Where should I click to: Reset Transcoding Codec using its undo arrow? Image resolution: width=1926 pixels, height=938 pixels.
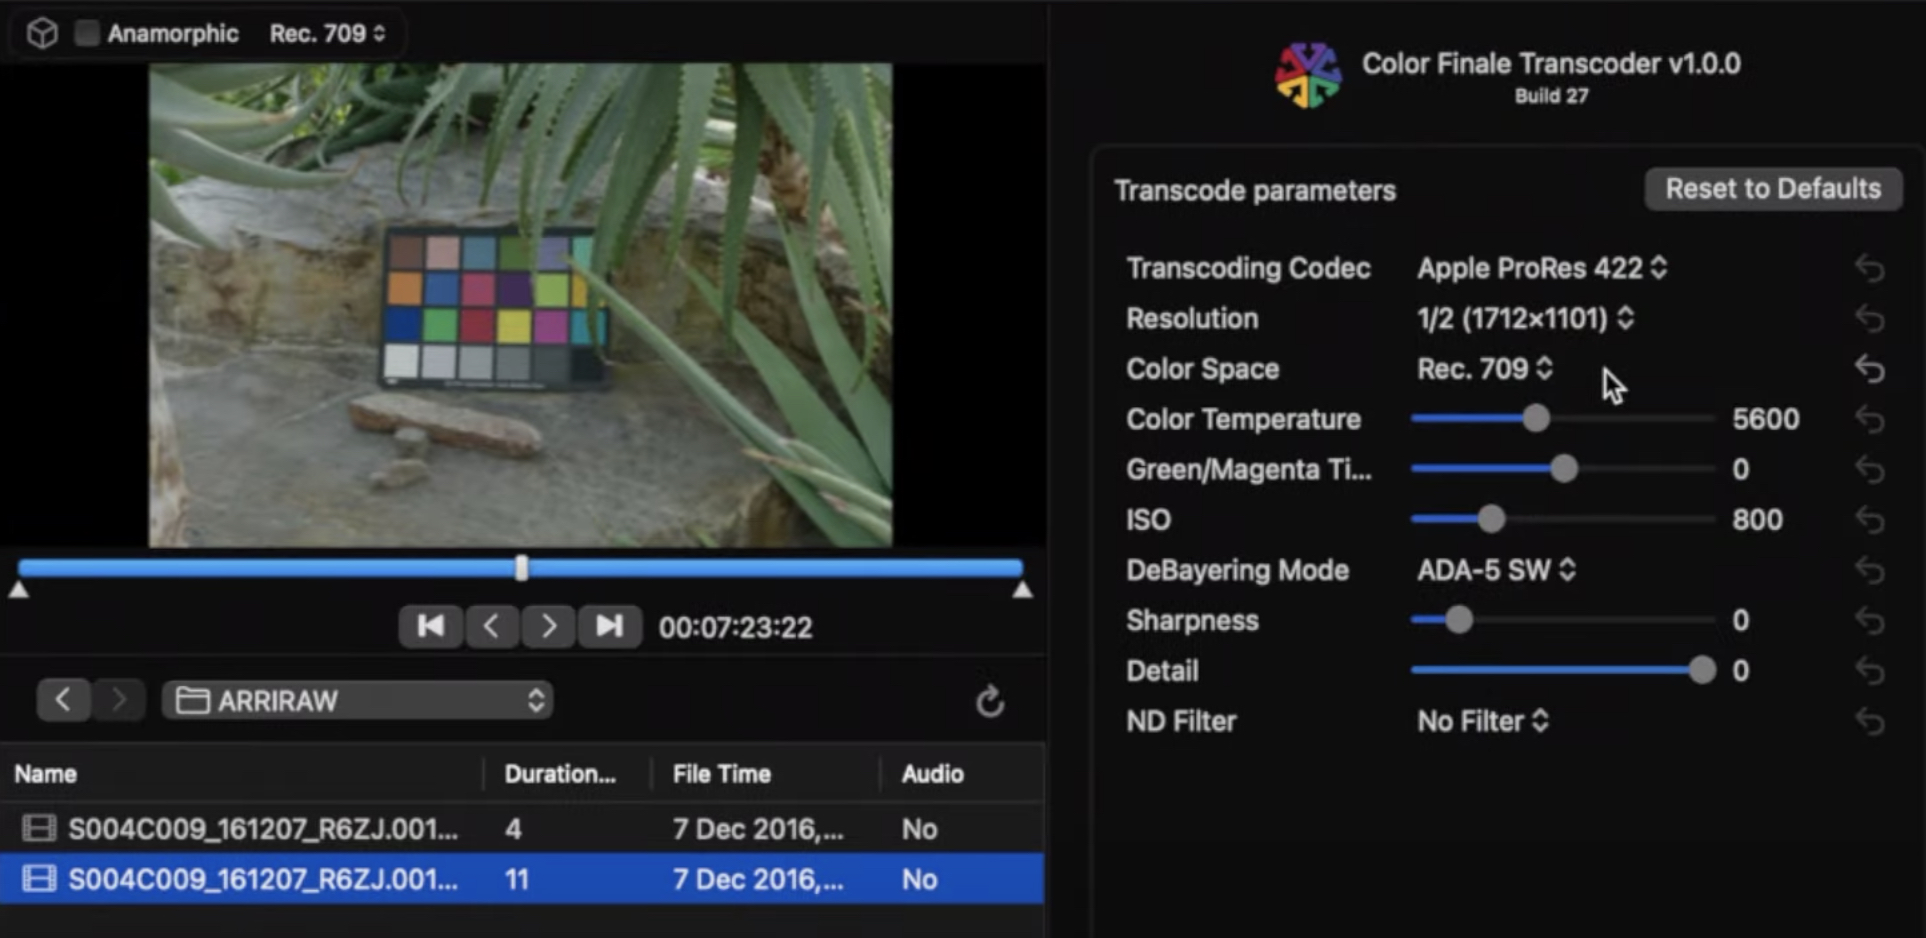pos(1870,267)
